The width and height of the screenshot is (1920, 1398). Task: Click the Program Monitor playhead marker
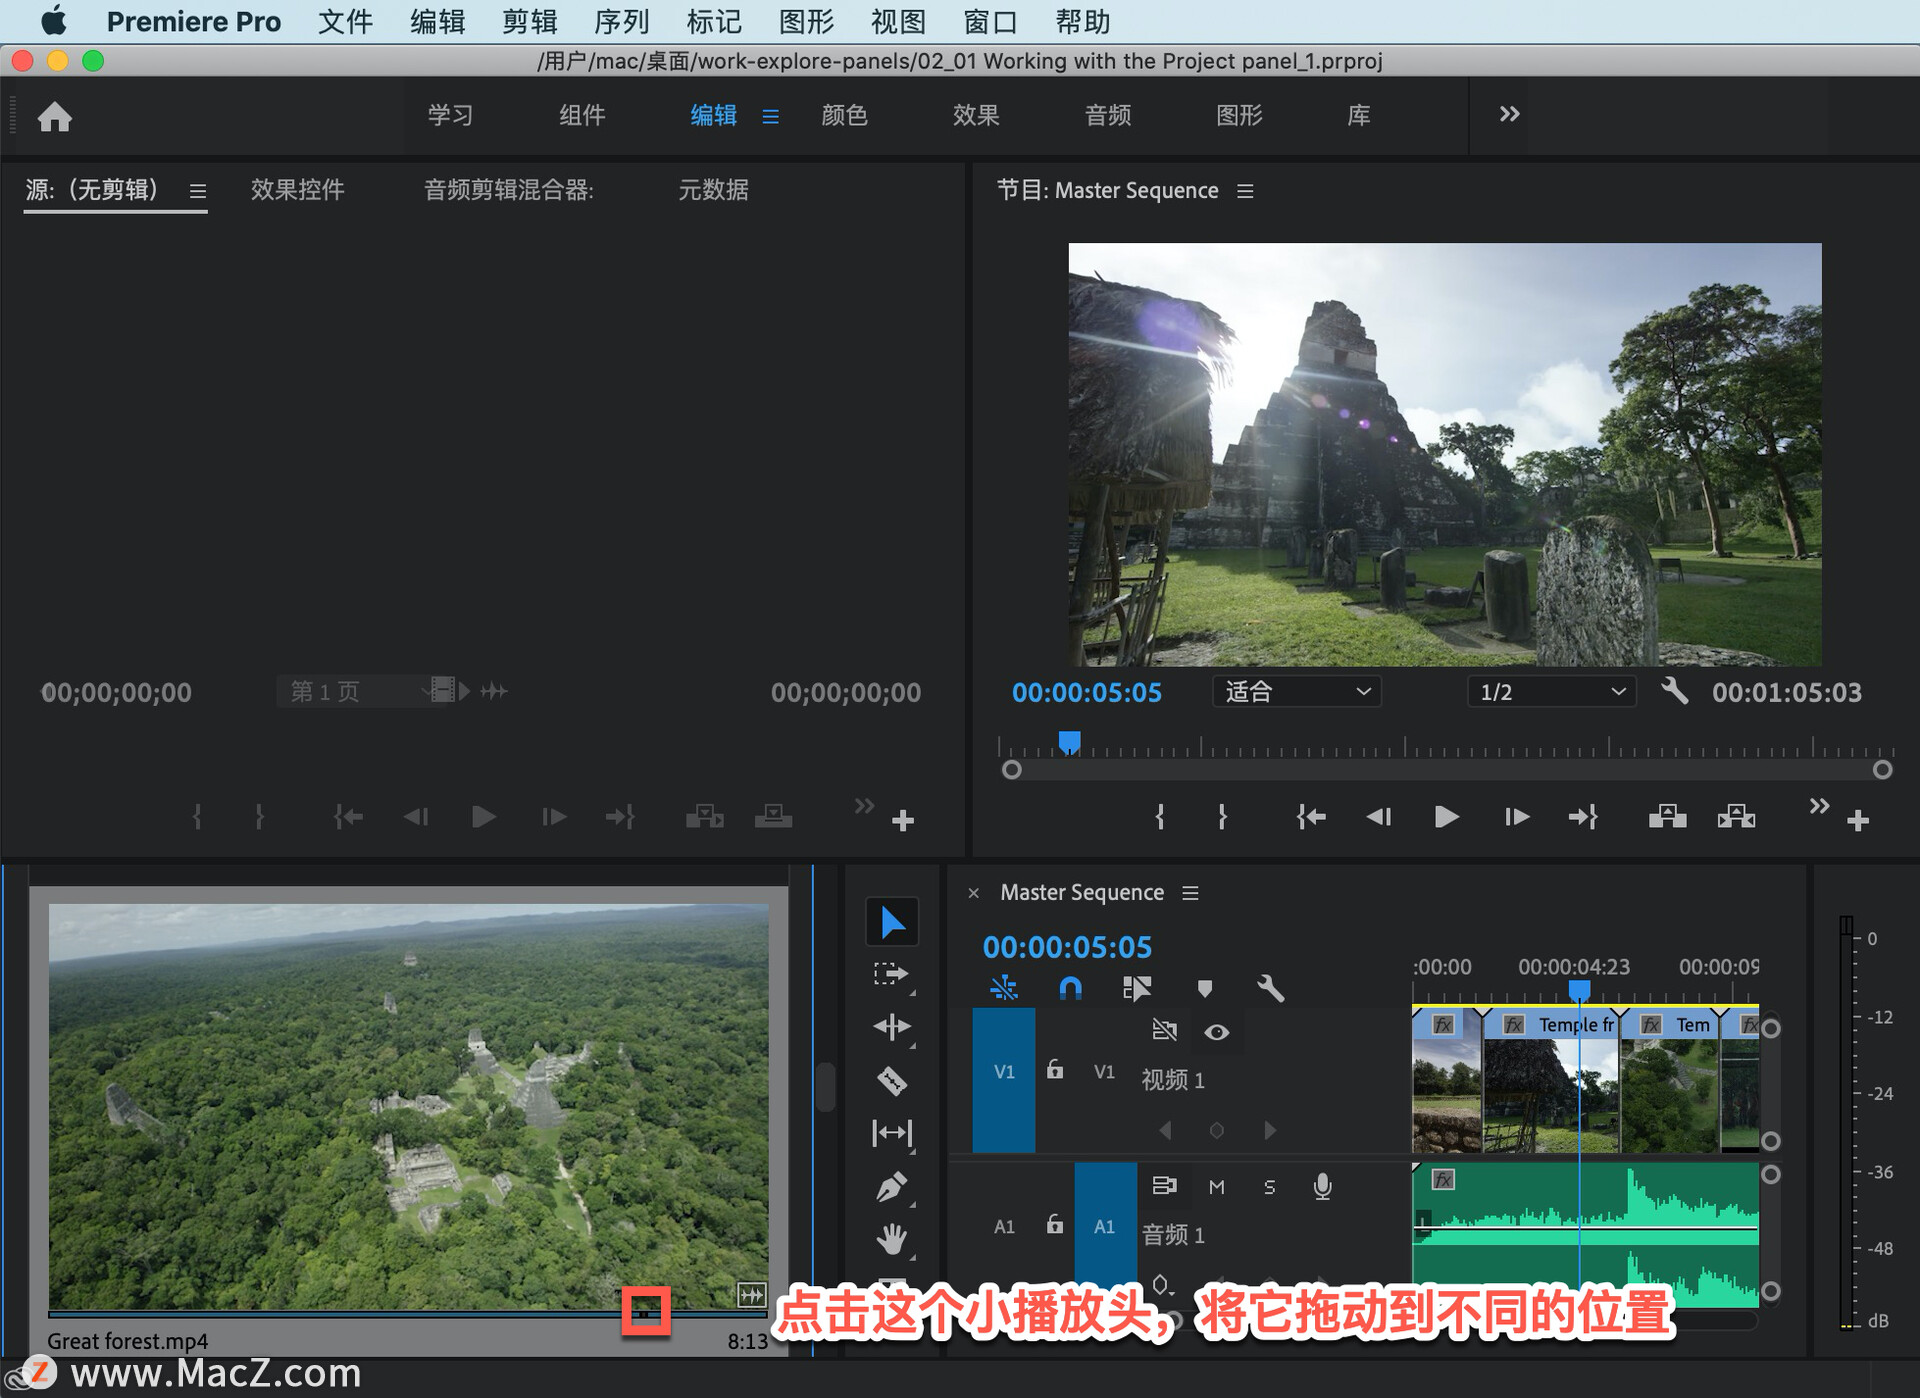point(1069,742)
